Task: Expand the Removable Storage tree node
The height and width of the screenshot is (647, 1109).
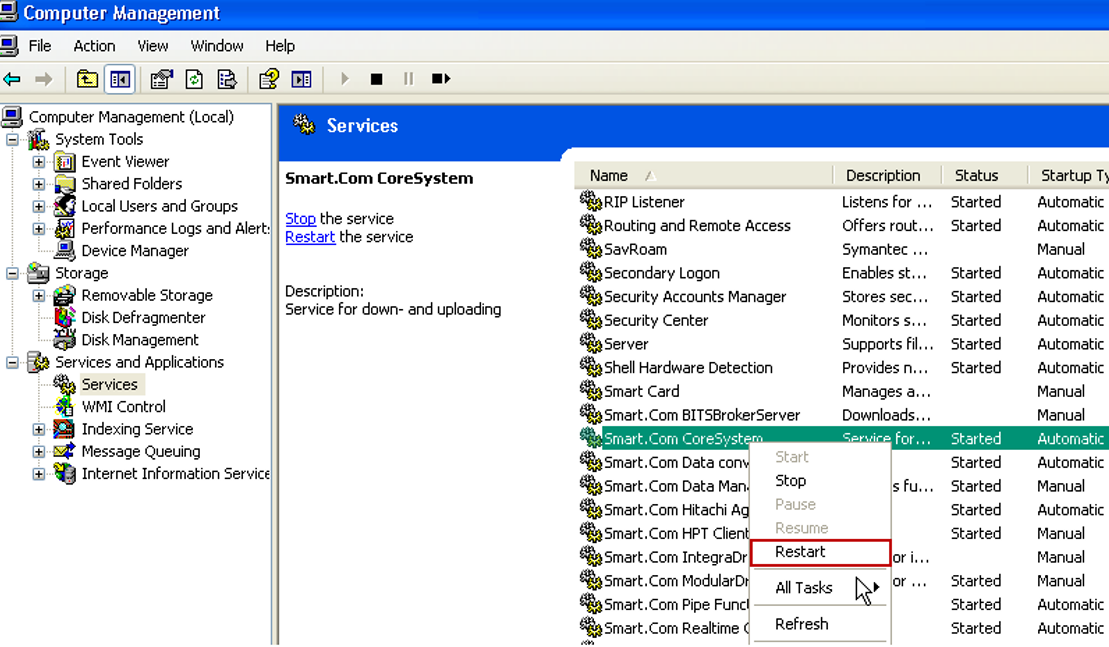Action: [x=39, y=296]
